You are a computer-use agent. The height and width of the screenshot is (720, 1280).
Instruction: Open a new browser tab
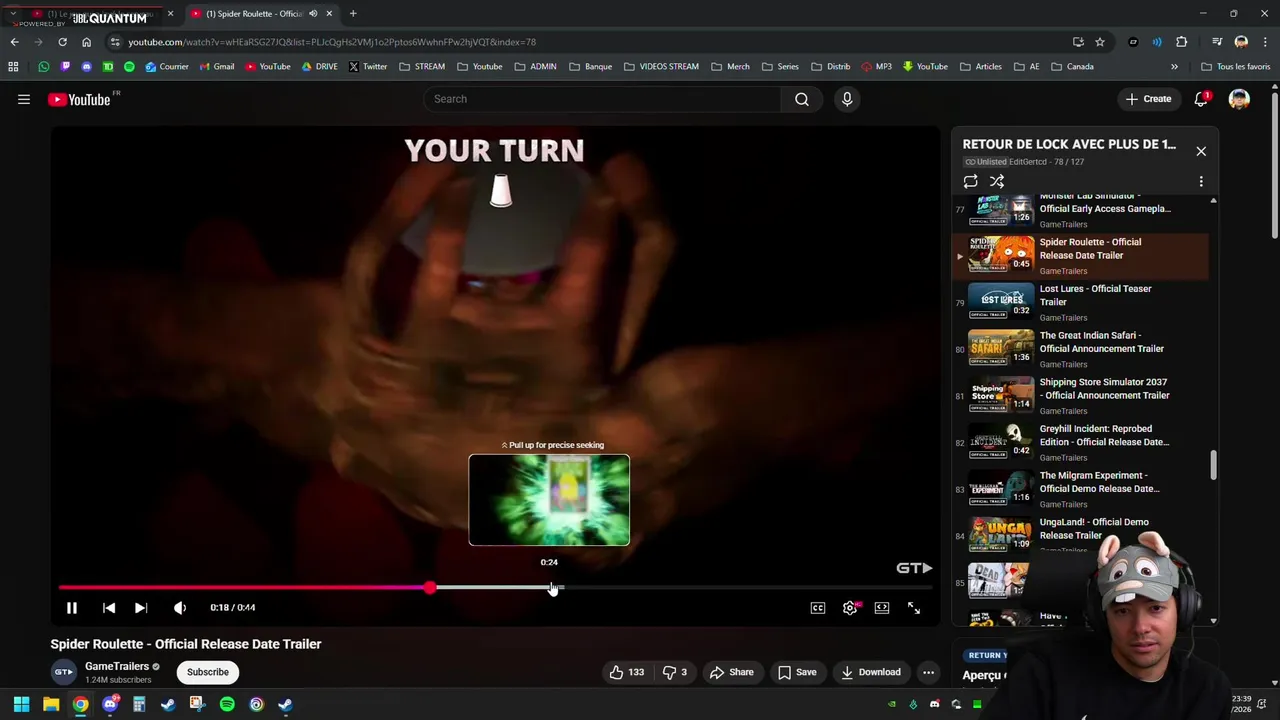(353, 14)
